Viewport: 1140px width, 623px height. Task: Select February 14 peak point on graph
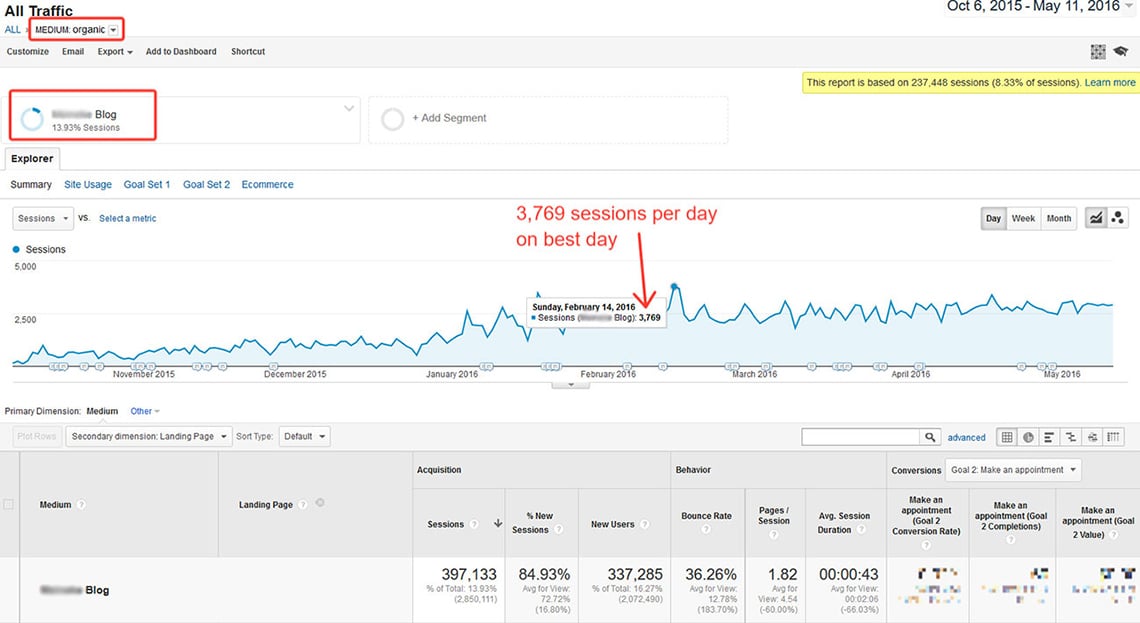[674, 286]
